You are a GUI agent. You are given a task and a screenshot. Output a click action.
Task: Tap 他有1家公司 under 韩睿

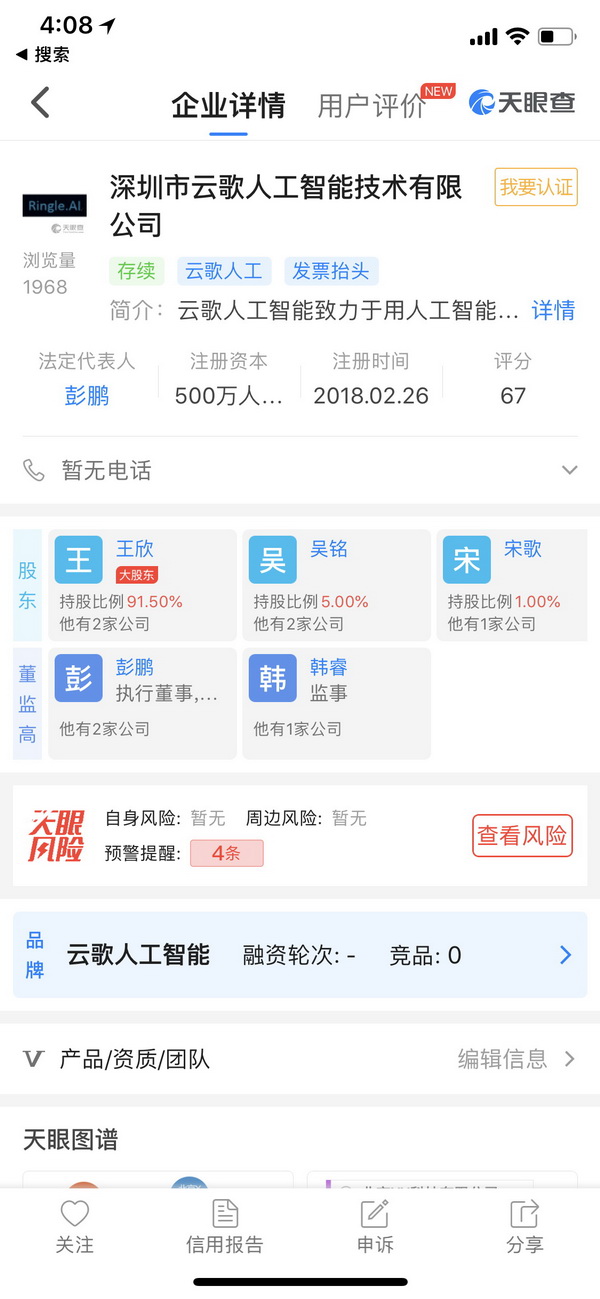(297, 729)
